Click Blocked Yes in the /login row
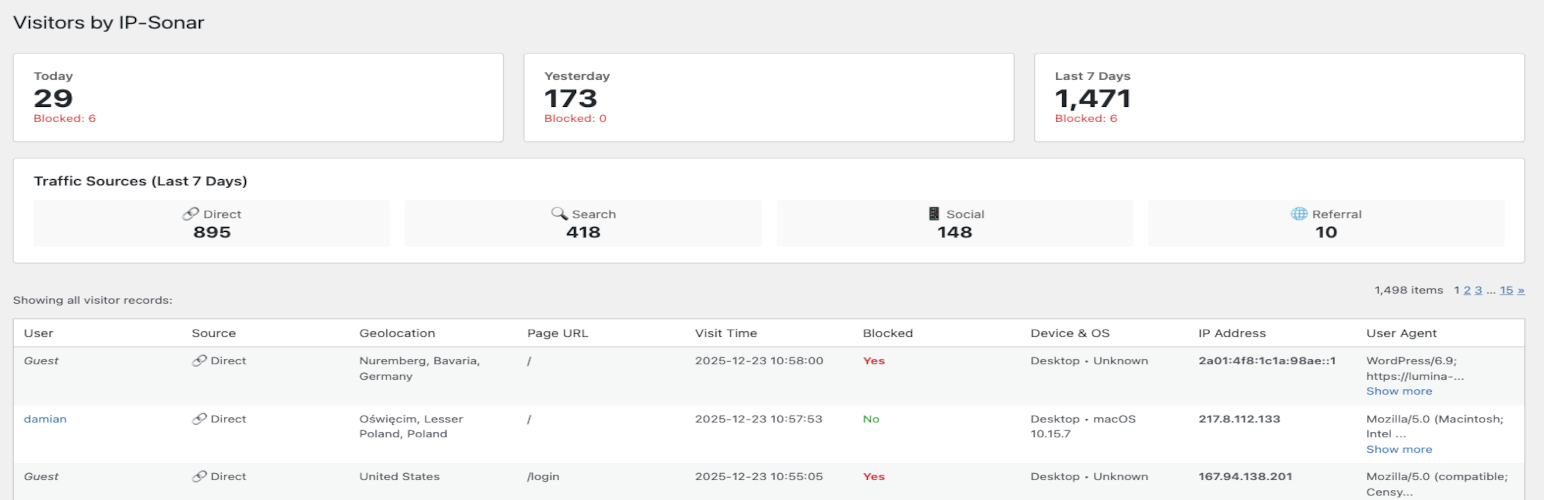The width and height of the screenshot is (1544, 500). pos(874,477)
